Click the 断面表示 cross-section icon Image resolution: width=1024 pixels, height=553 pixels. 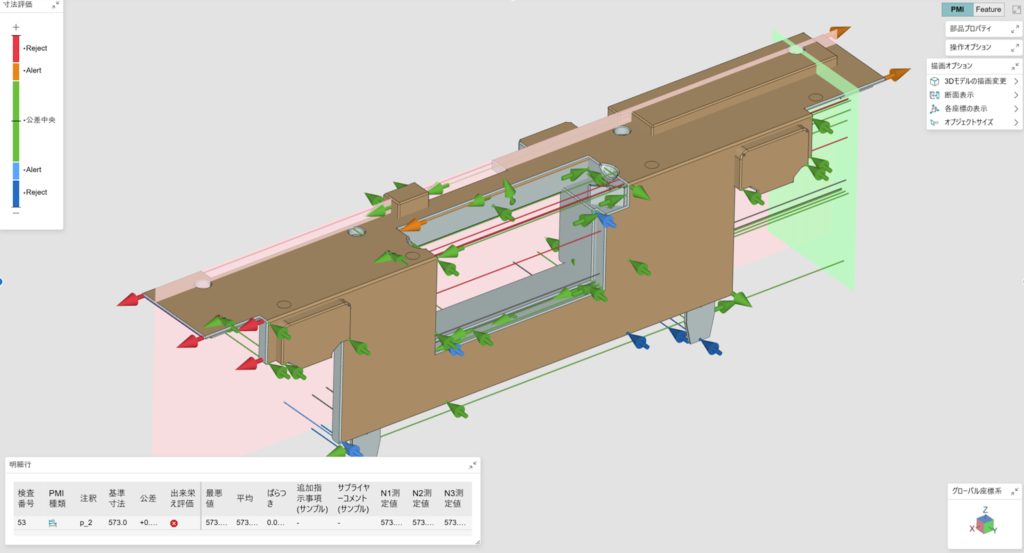(935, 95)
